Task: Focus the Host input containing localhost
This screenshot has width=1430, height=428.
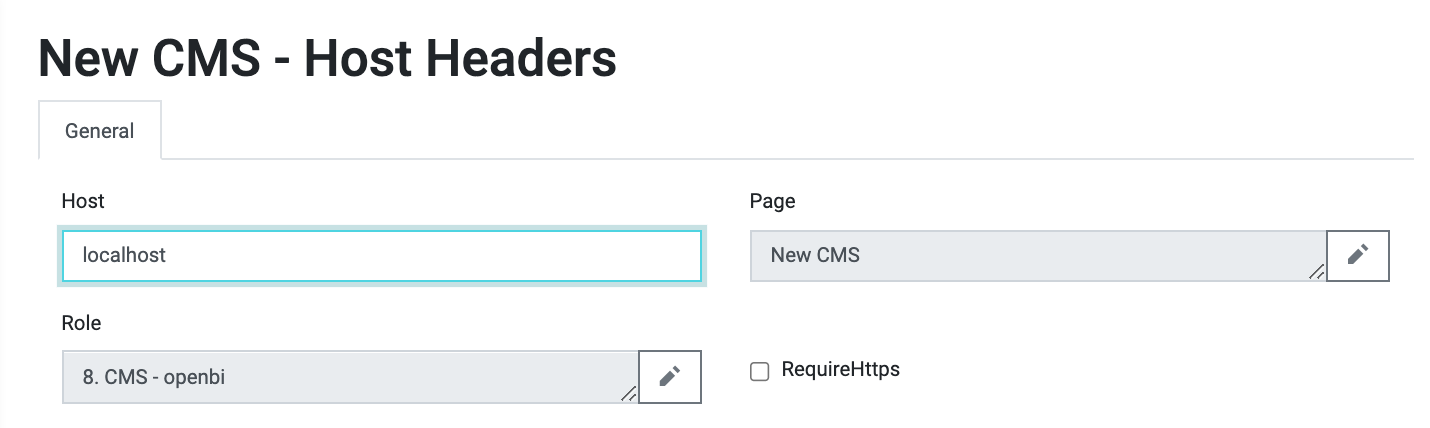Action: point(382,256)
